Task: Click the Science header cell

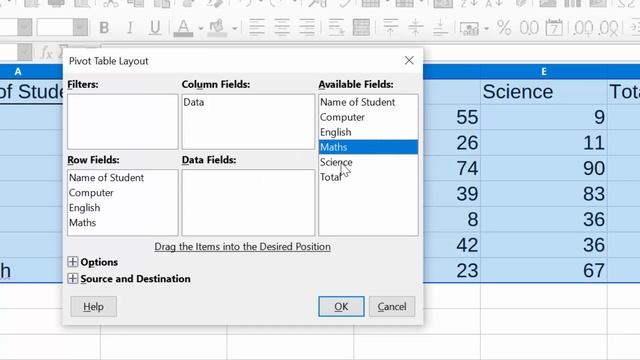Action: click(544, 91)
